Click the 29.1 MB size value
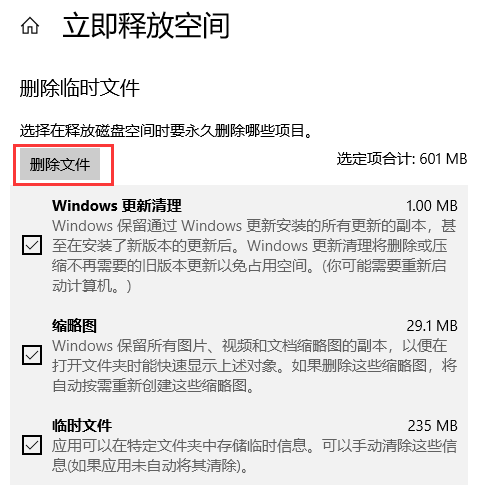 click(x=432, y=326)
